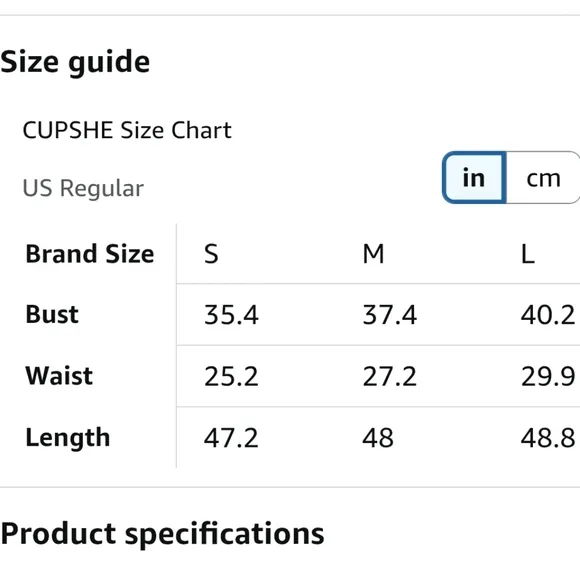Click the Waist row header
Viewport: 580px width, 580px height.
tap(59, 376)
